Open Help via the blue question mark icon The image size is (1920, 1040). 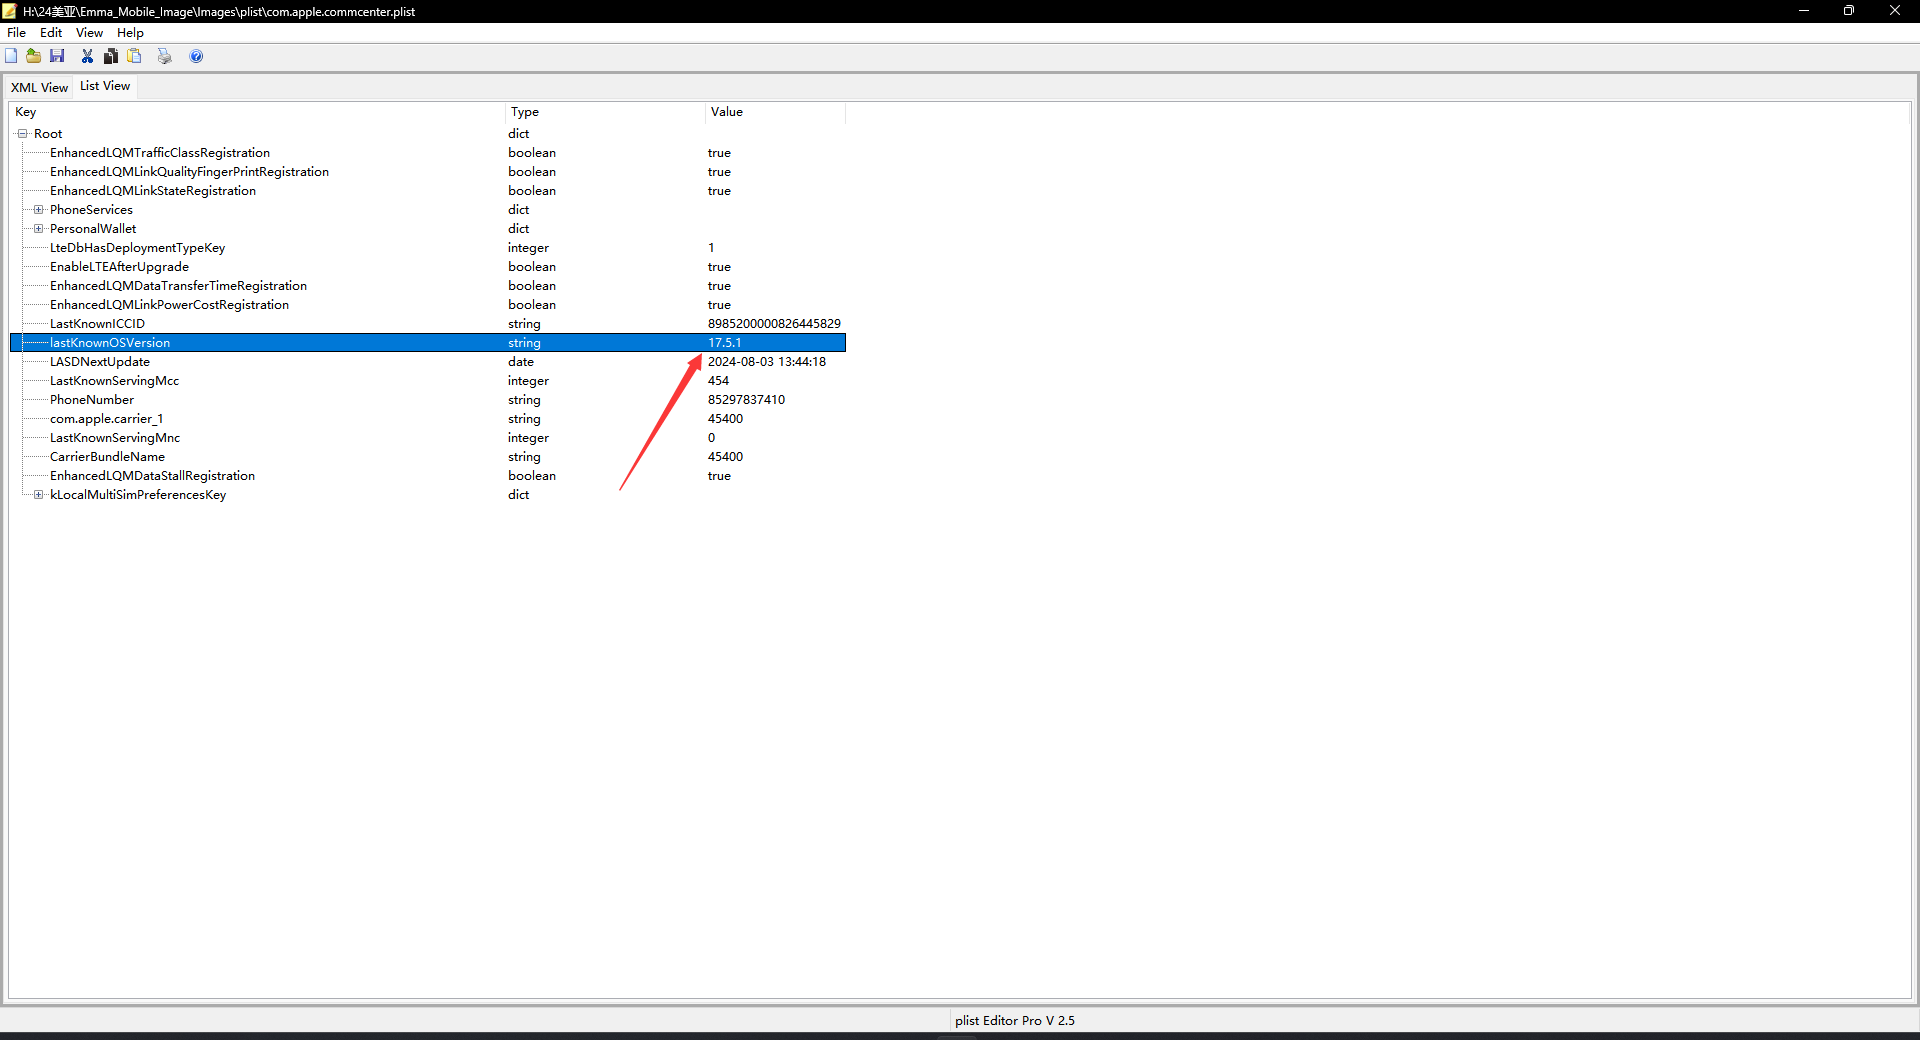(196, 56)
